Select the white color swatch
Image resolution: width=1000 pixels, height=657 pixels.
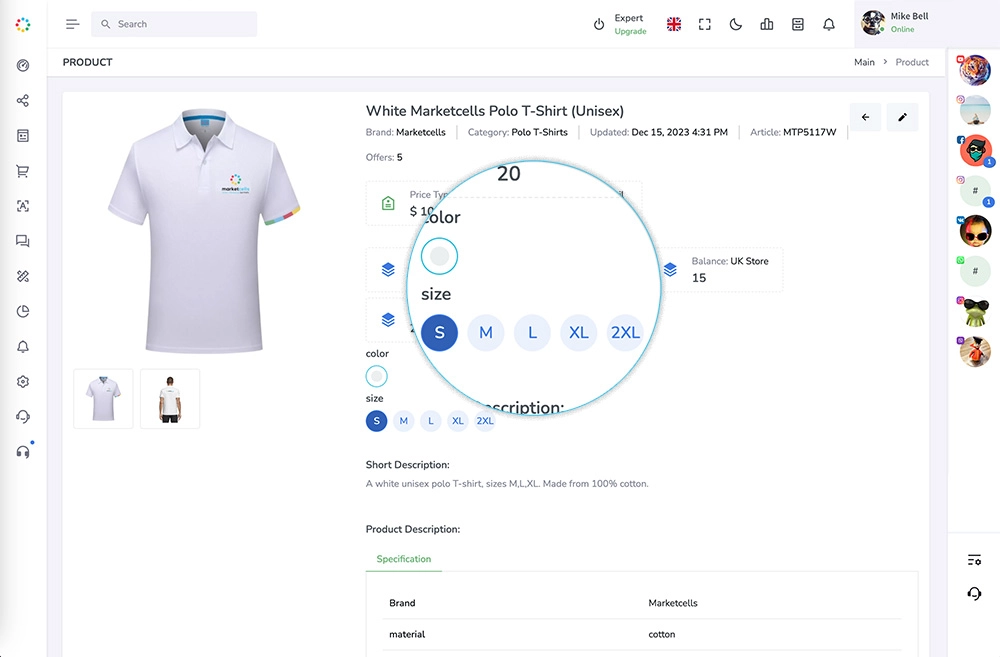pos(376,376)
